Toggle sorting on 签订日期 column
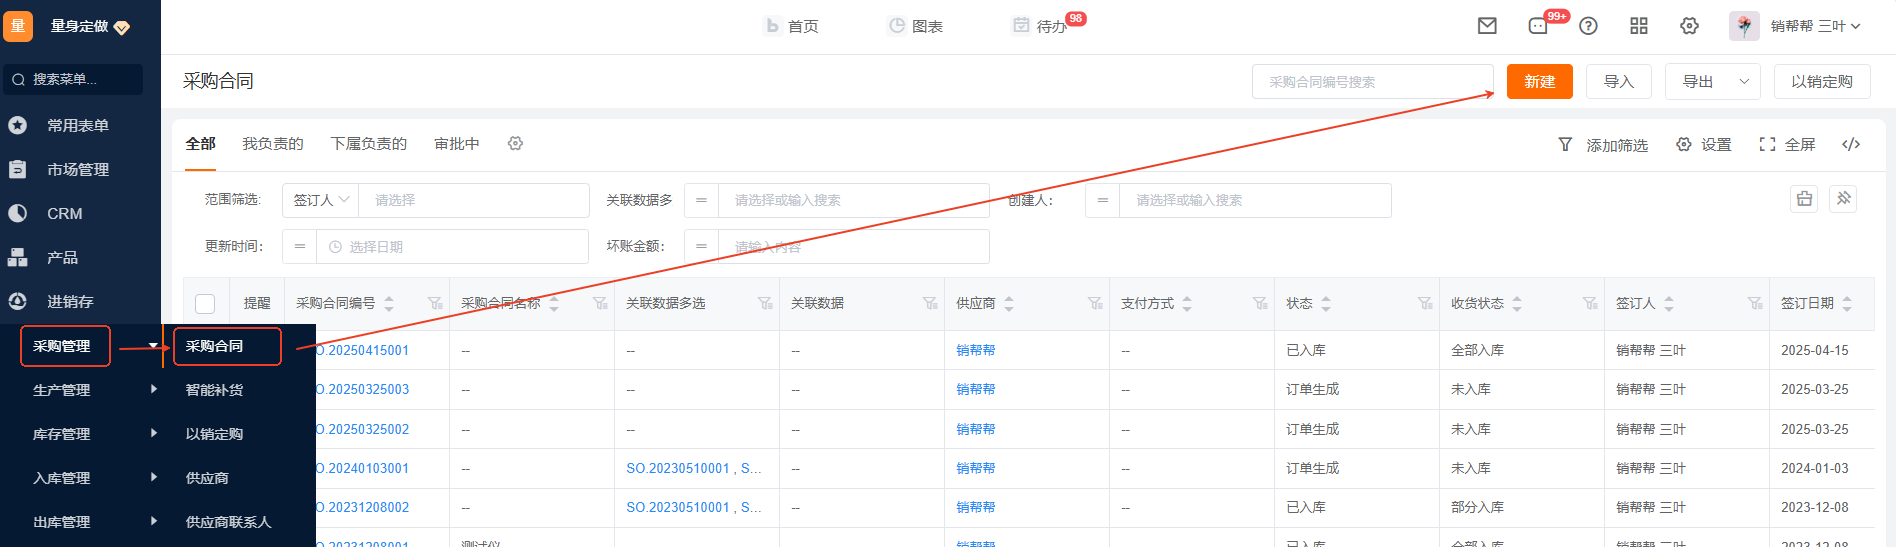1896x547 pixels. (x=1846, y=304)
